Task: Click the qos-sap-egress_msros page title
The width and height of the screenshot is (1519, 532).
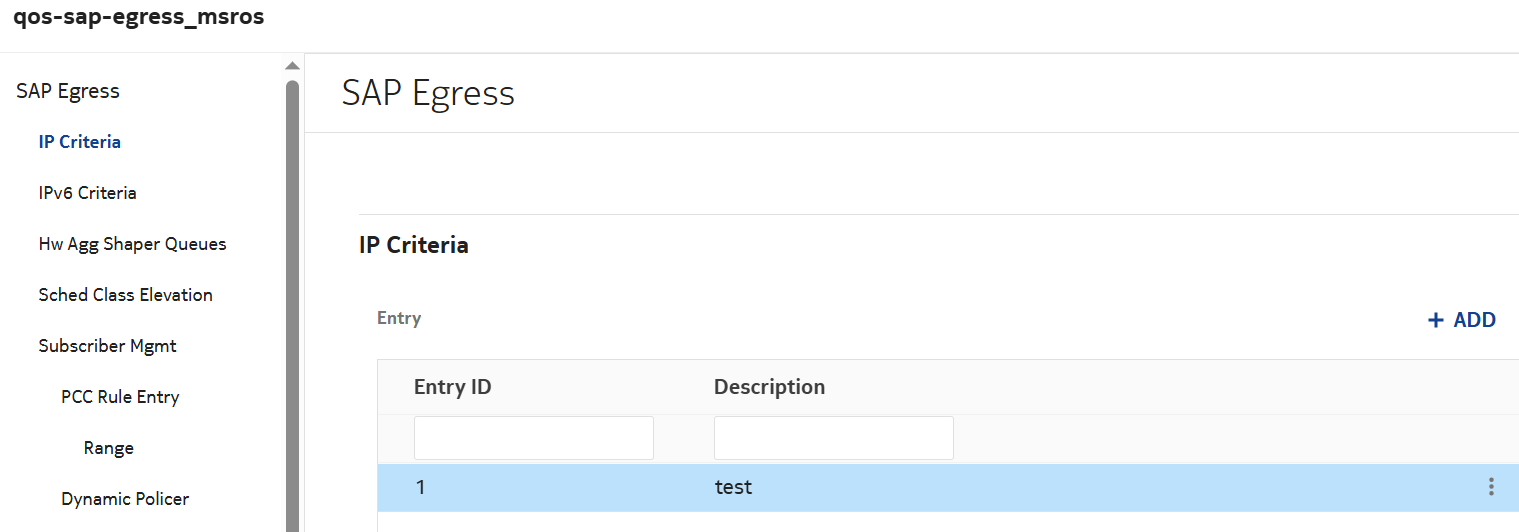Action: (x=139, y=18)
